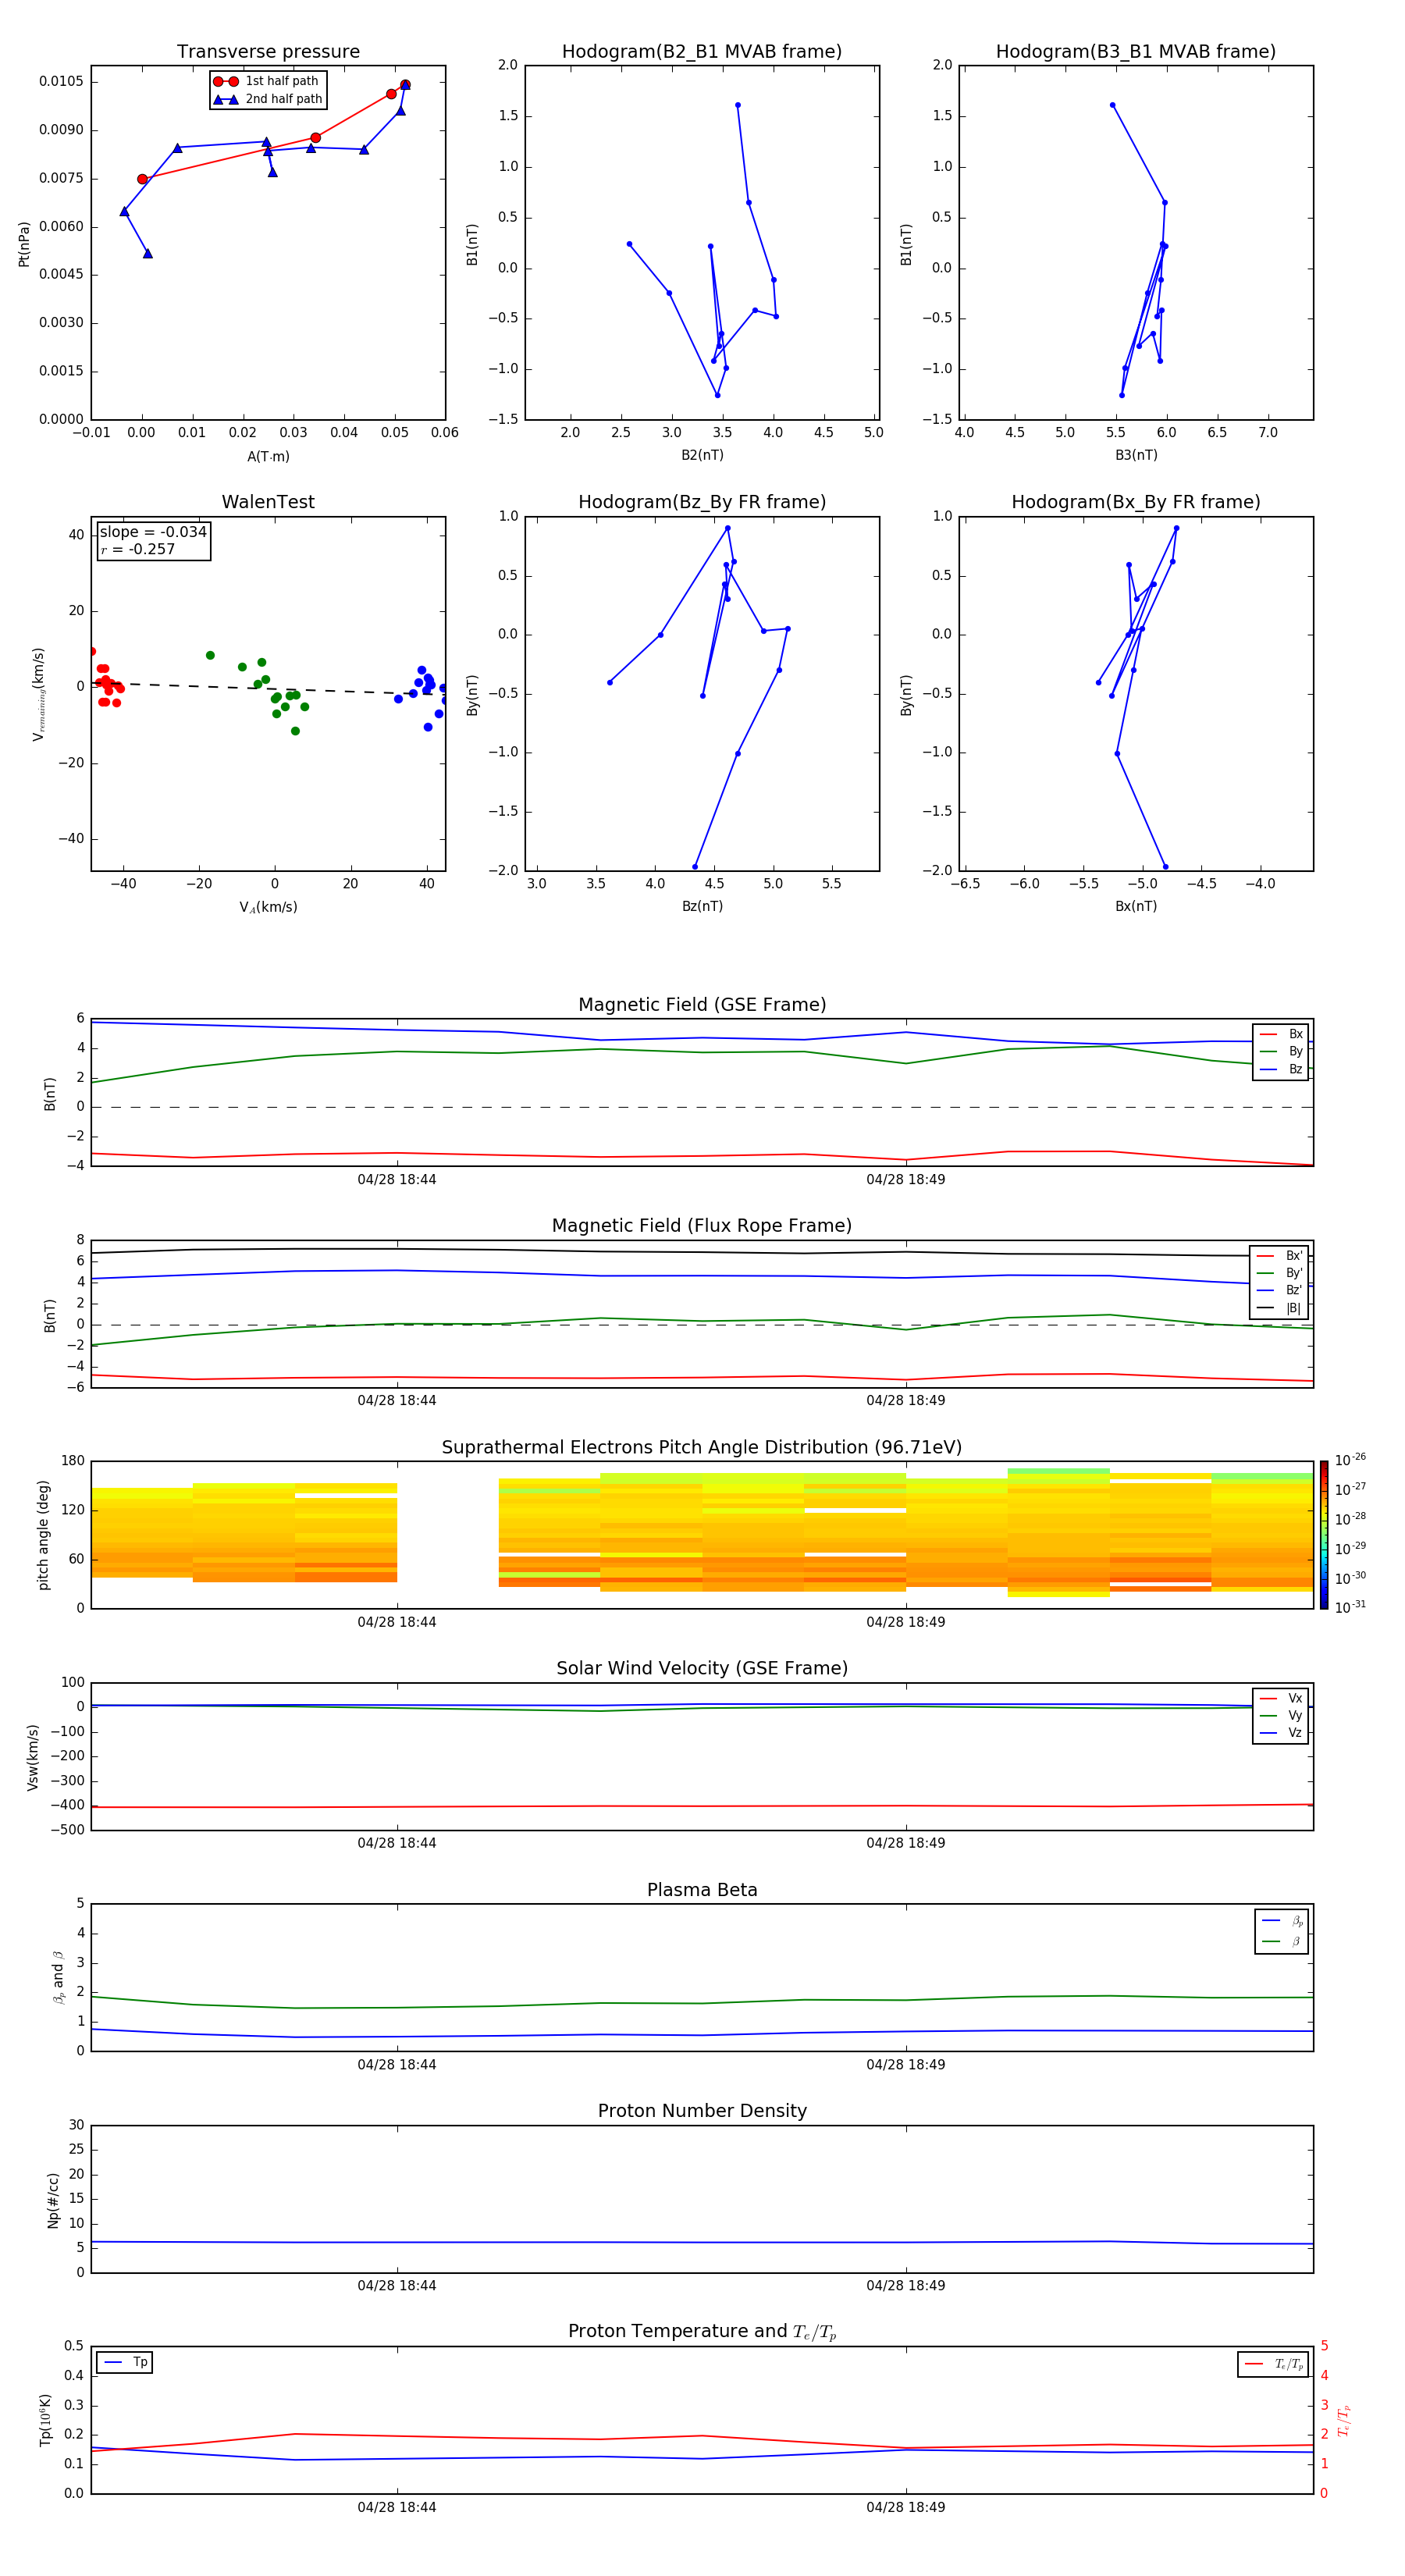The height and width of the screenshot is (2576, 1405).
Task: Click the 'Tp' legend box
Action: point(125,2362)
